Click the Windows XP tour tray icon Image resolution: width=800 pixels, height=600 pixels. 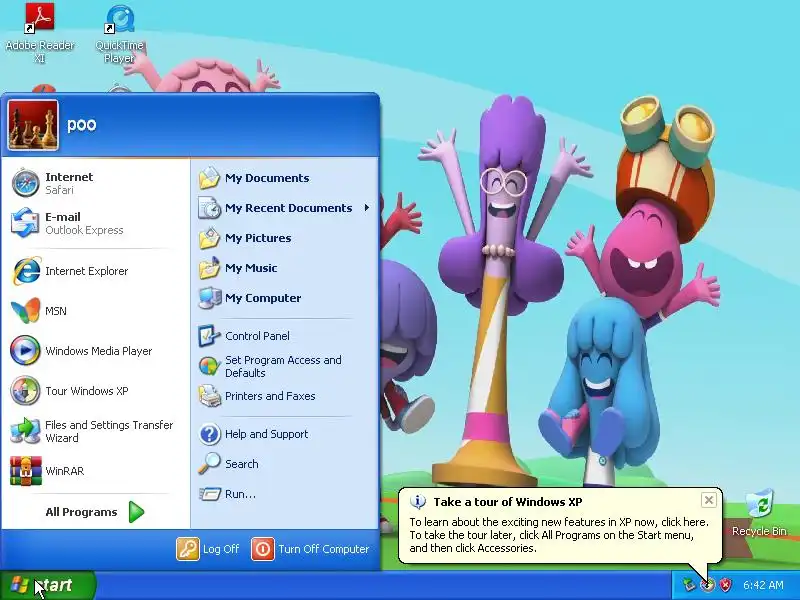click(707, 585)
